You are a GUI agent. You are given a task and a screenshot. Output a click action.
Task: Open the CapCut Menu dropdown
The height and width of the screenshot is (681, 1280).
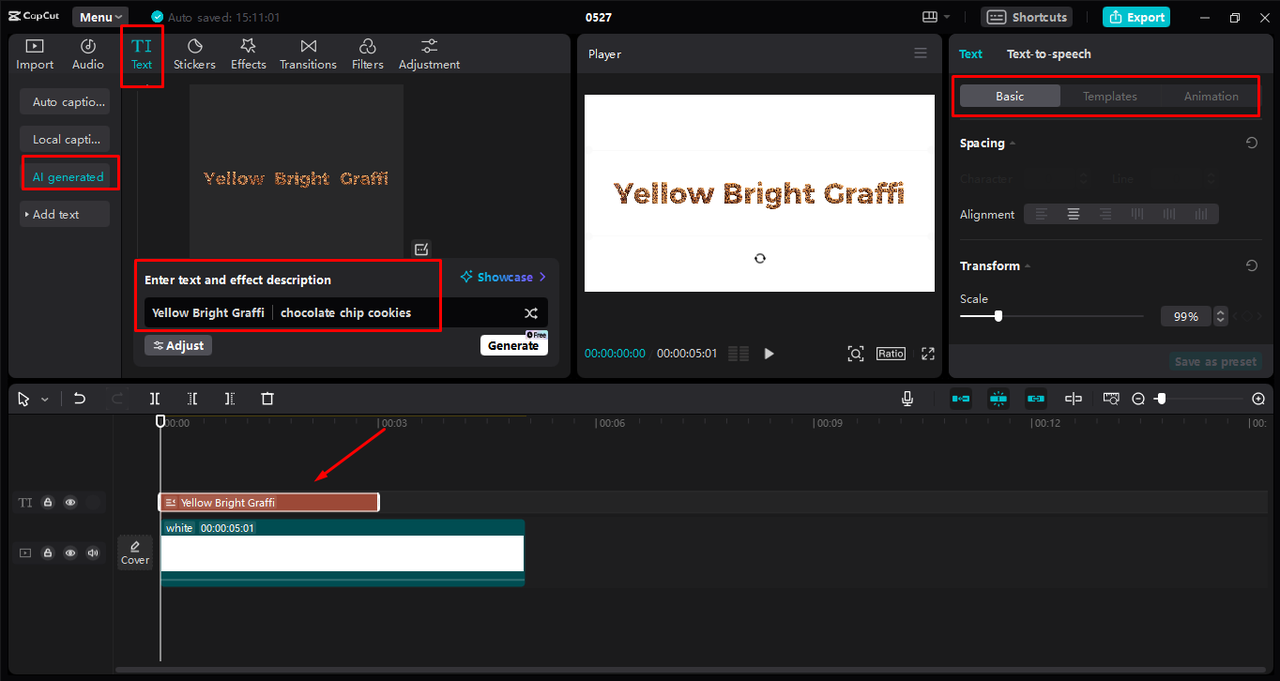click(x=100, y=17)
